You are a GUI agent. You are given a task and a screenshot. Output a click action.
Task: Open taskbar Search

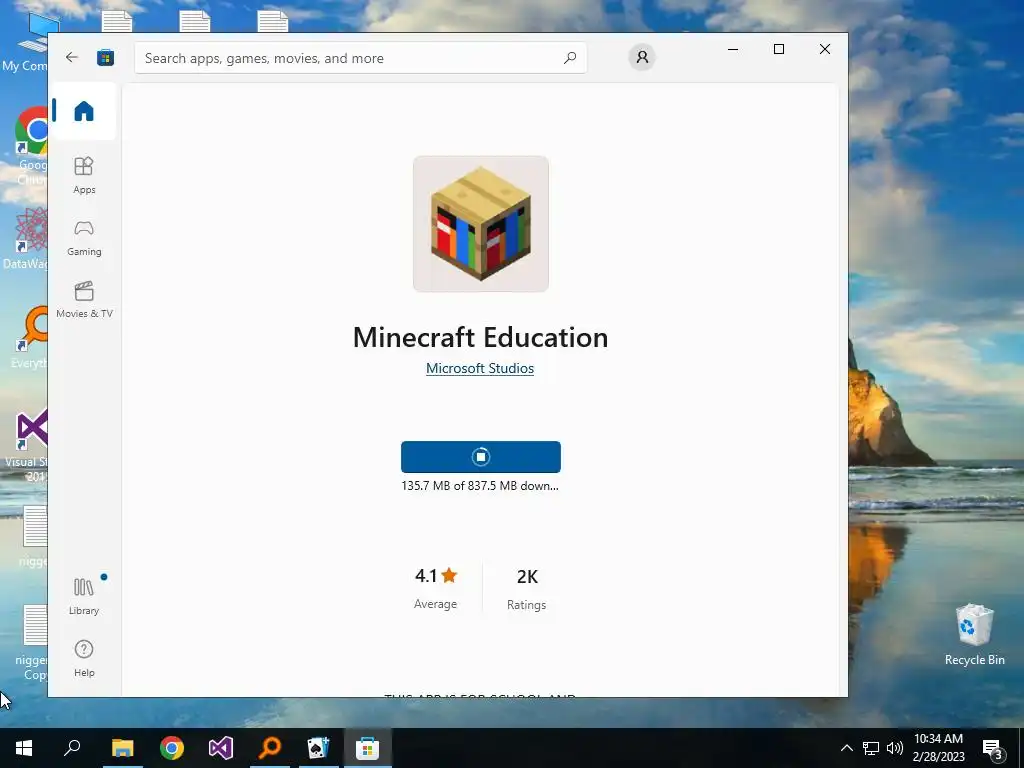coord(72,748)
